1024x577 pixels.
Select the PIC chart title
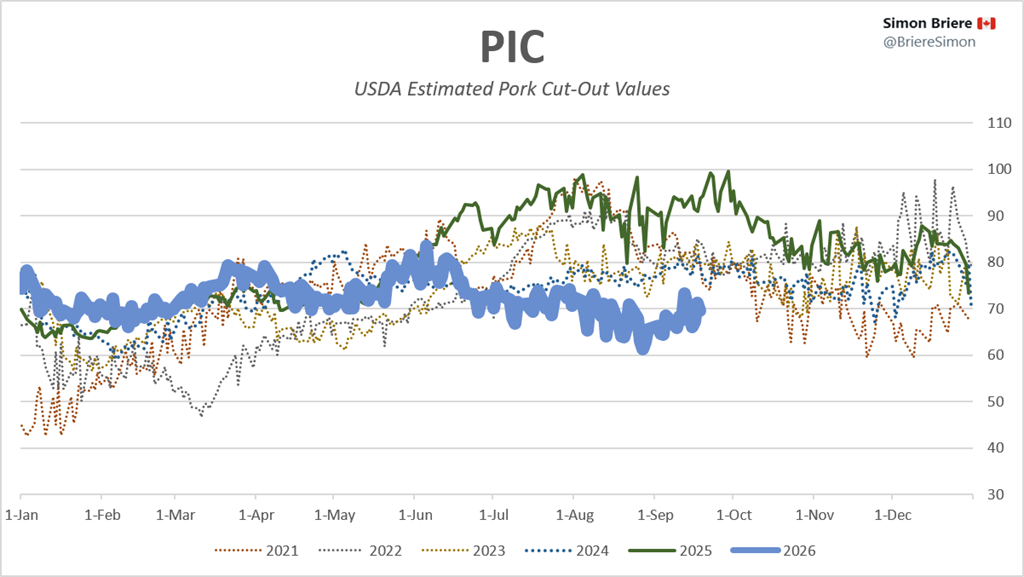pyautogui.click(x=512, y=47)
